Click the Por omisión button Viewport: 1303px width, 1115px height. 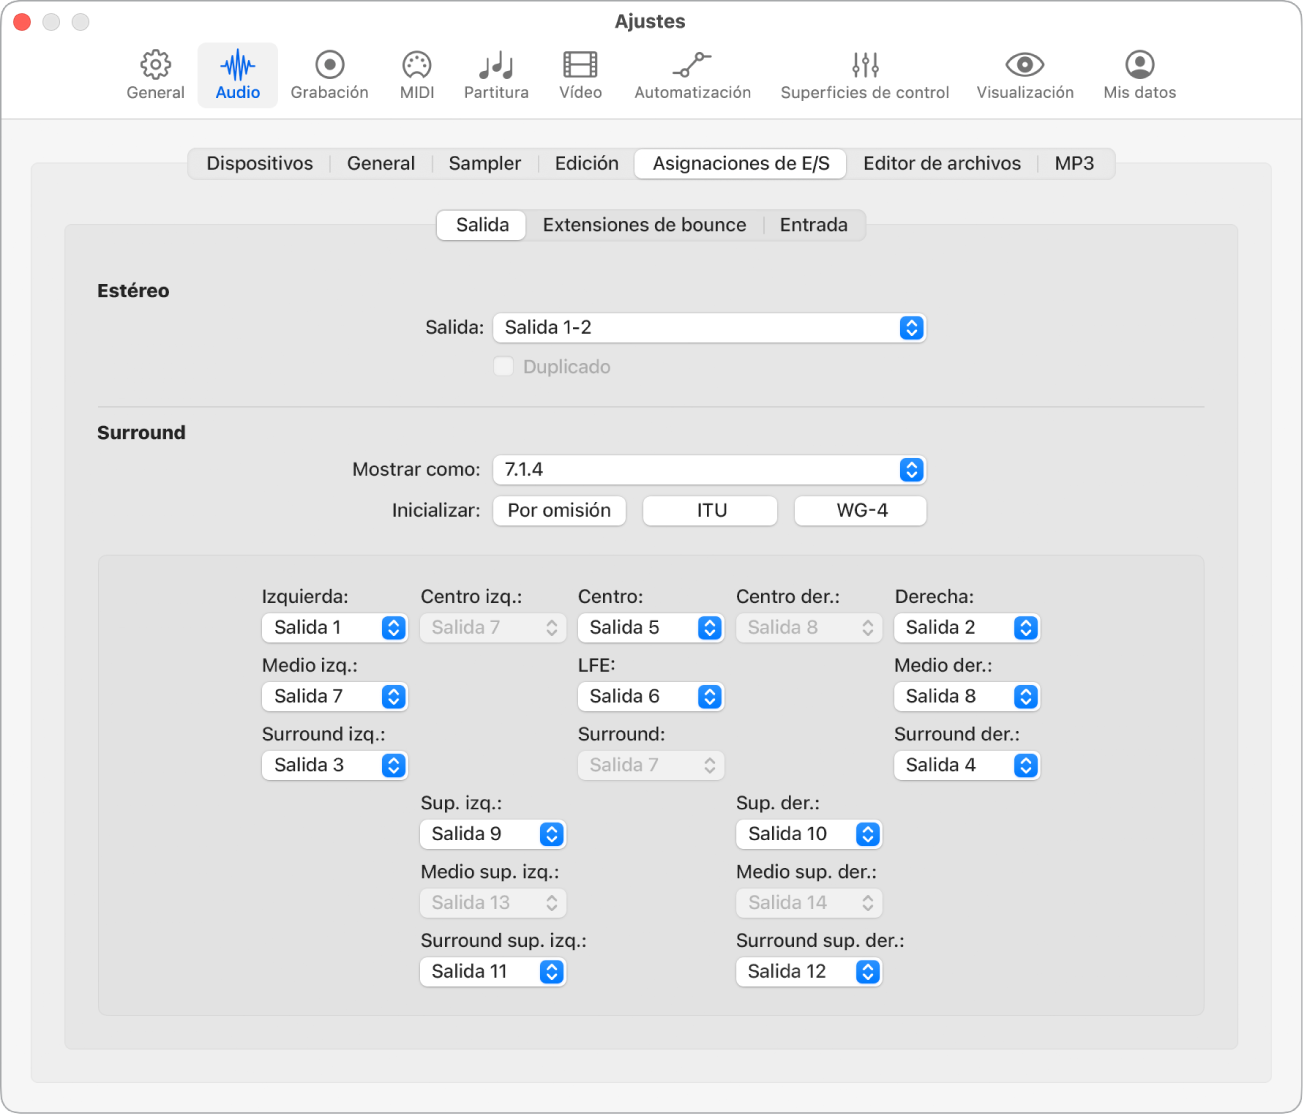click(x=559, y=511)
